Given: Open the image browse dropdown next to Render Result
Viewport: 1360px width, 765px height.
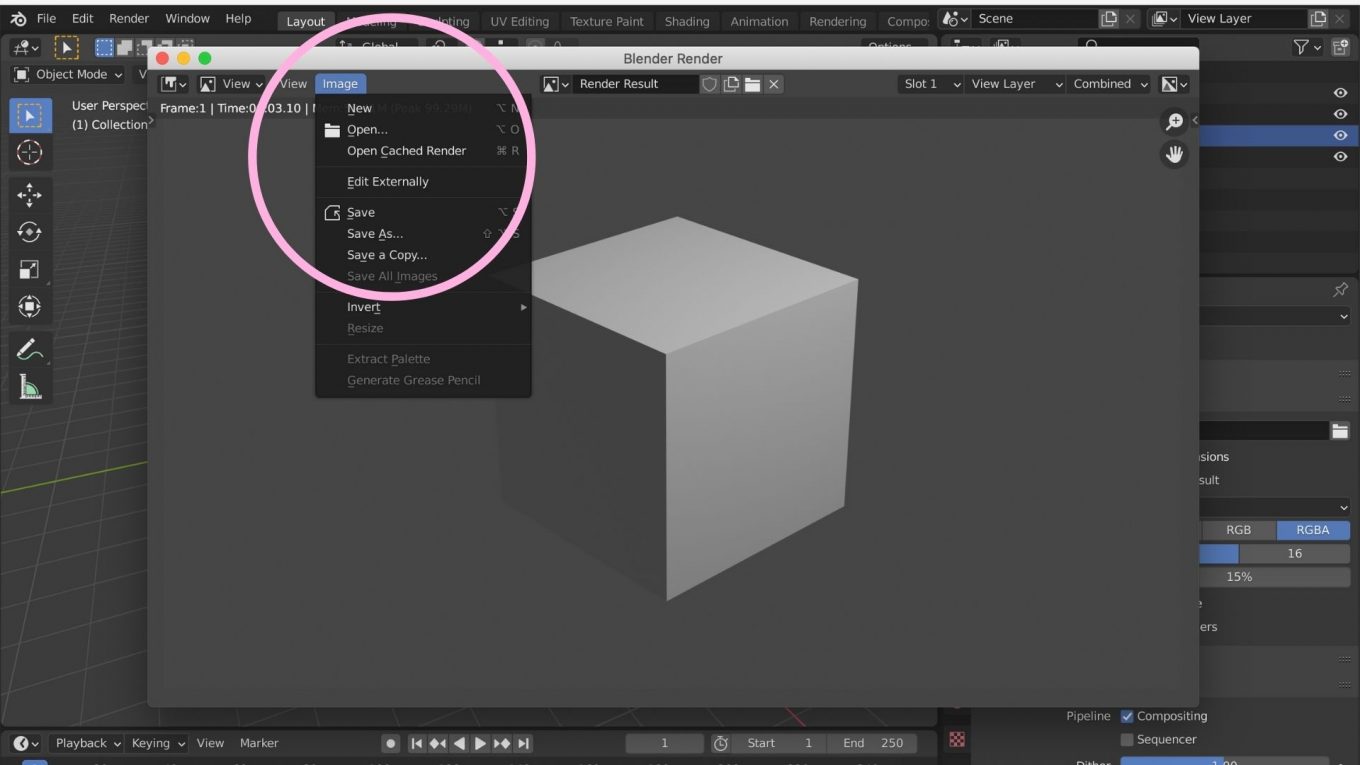Looking at the screenshot, I should [555, 84].
